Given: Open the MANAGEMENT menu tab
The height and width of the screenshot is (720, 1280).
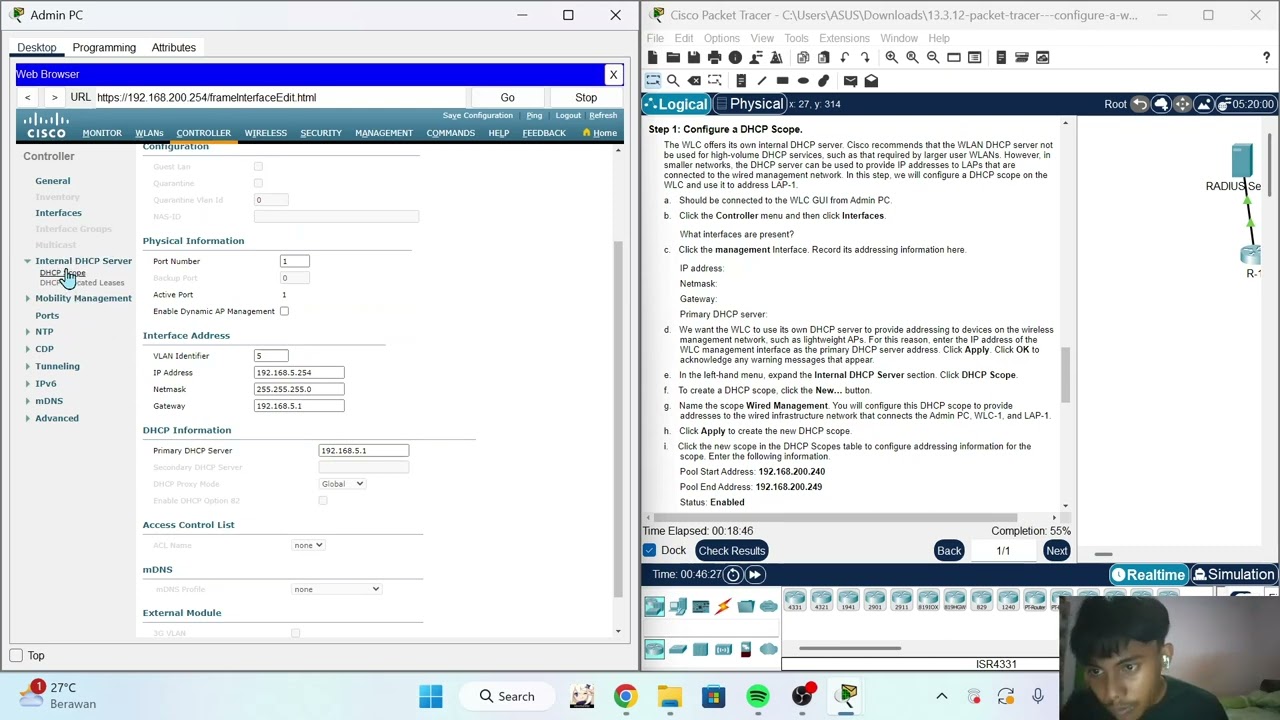Looking at the screenshot, I should [384, 133].
